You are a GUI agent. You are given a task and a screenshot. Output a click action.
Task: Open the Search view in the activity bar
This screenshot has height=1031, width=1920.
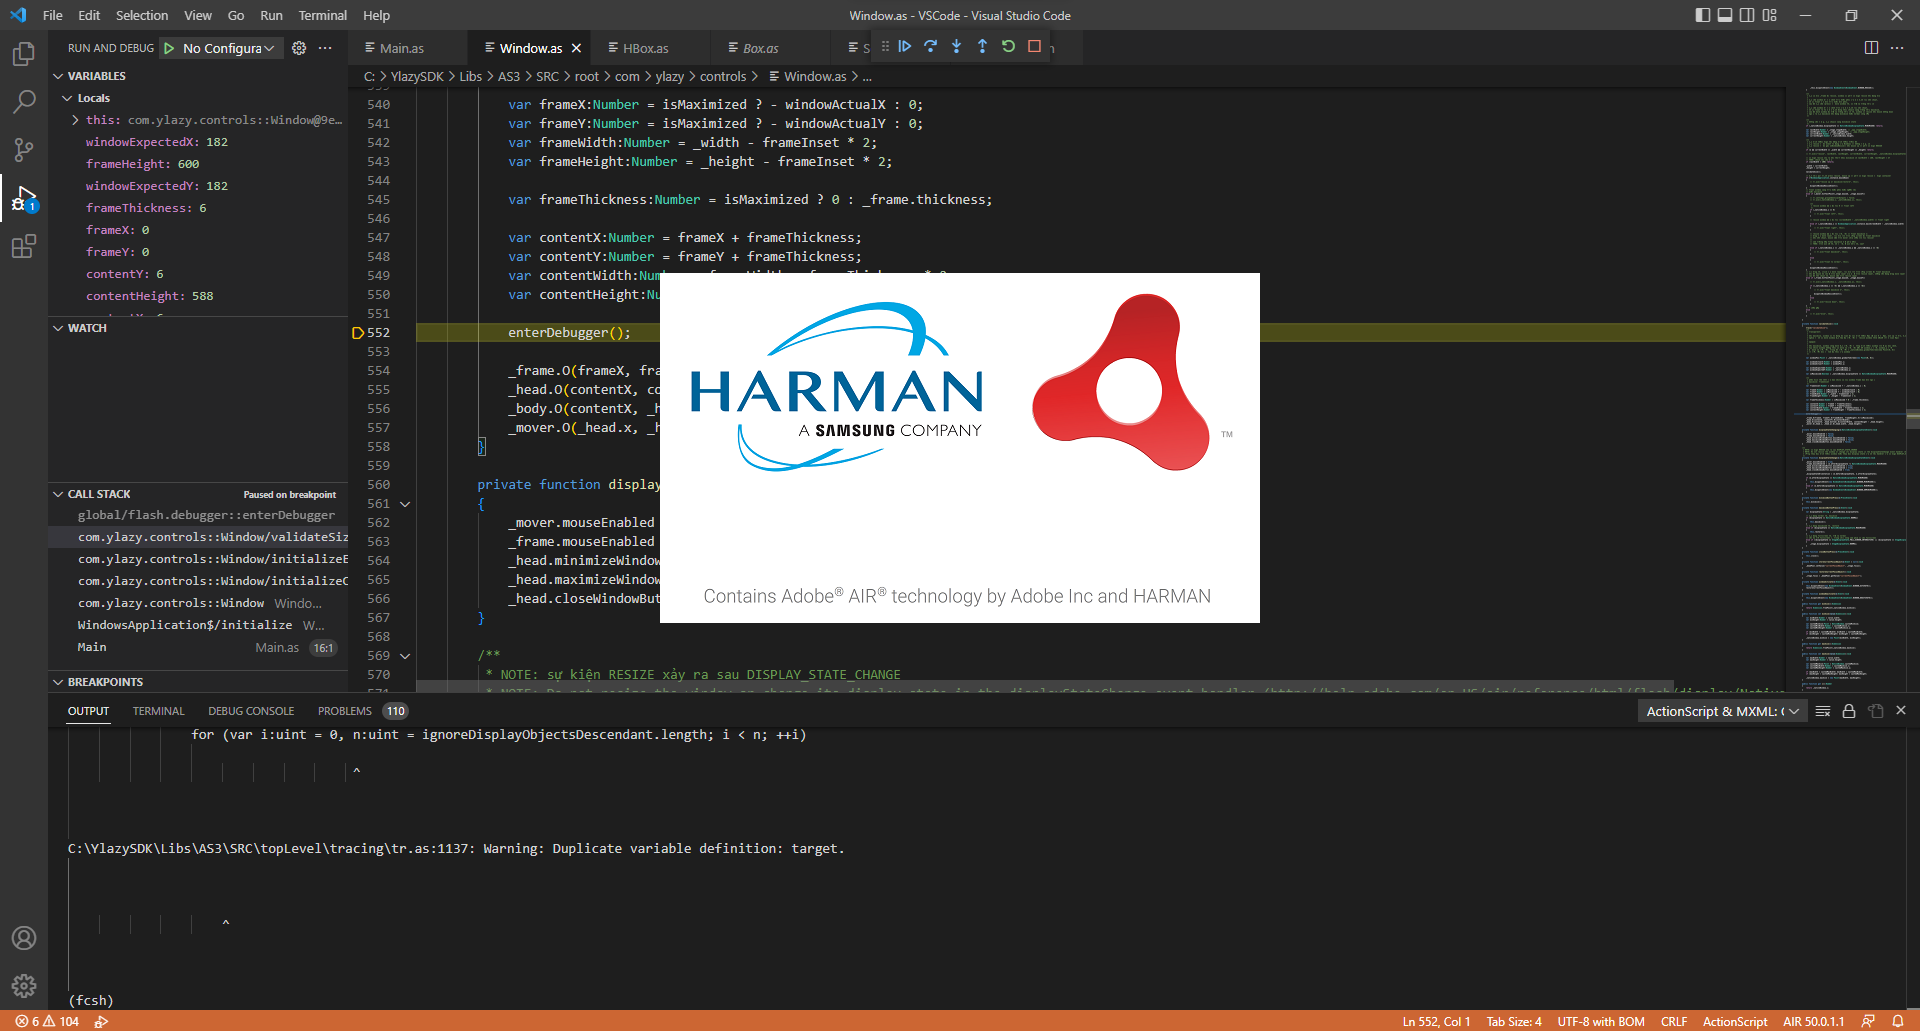(24, 101)
